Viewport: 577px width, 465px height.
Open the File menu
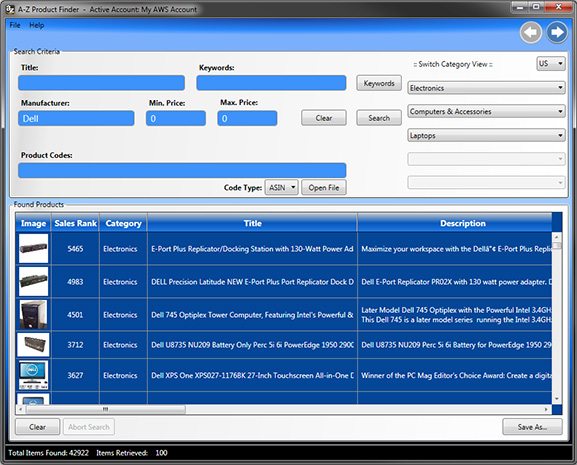pyautogui.click(x=15, y=25)
